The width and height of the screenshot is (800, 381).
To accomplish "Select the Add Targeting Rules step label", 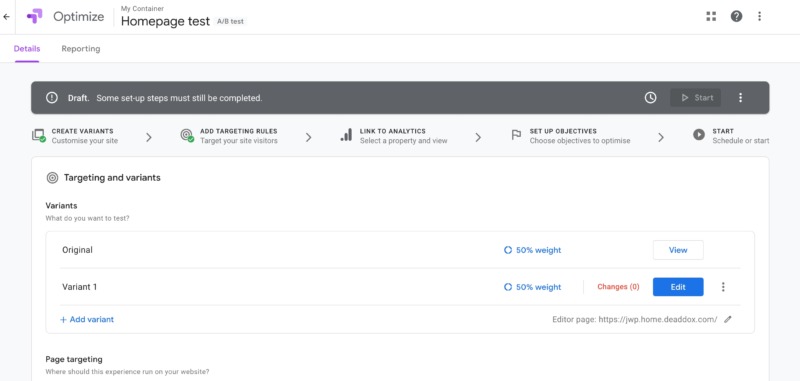I will tap(239, 131).
